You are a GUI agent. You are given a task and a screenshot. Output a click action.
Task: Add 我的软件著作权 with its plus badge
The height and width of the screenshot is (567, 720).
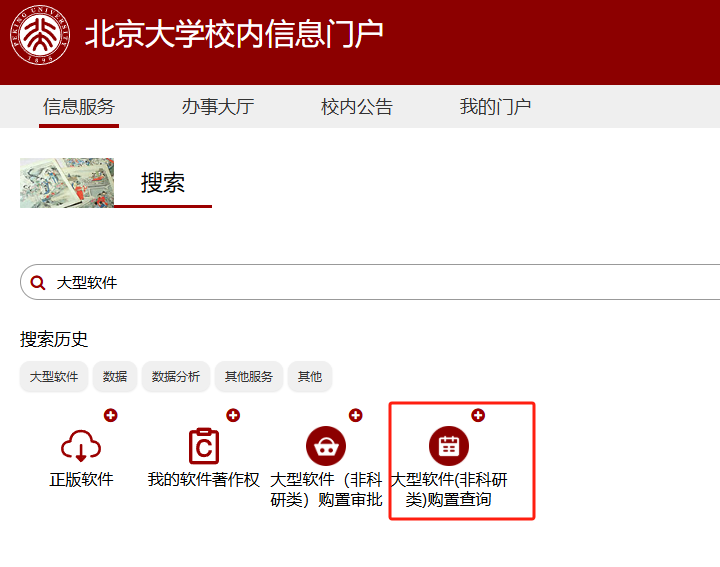click(x=233, y=415)
